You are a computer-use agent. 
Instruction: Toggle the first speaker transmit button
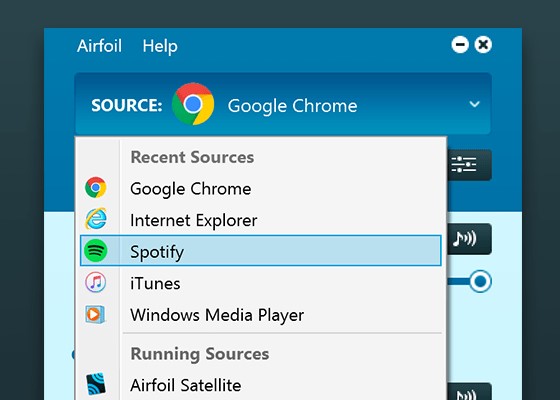469,239
